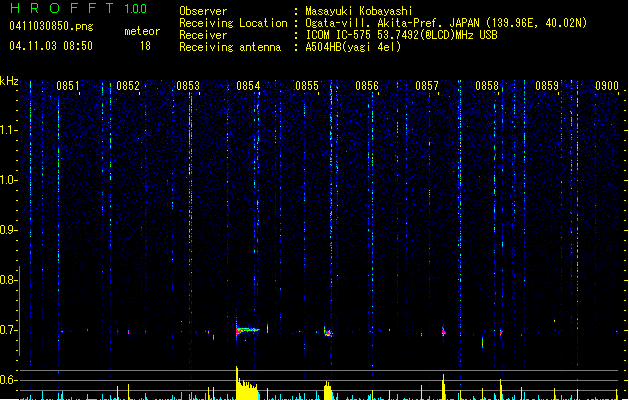Click the 0851 time marker
Image resolution: width=629 pixels, height=400 pixels.
point(67,86)
